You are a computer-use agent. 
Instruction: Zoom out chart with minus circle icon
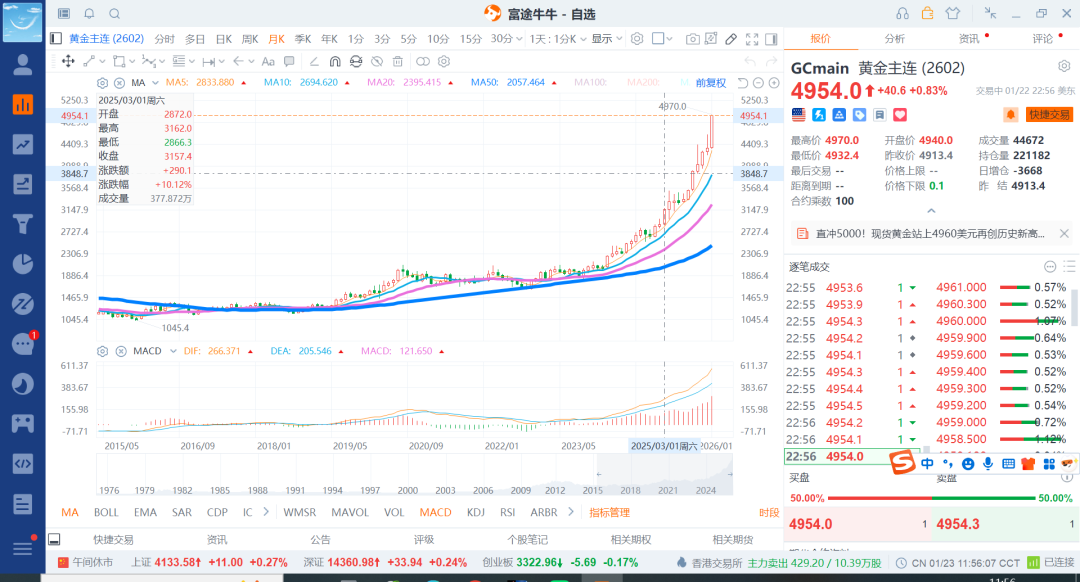[758, 83]
